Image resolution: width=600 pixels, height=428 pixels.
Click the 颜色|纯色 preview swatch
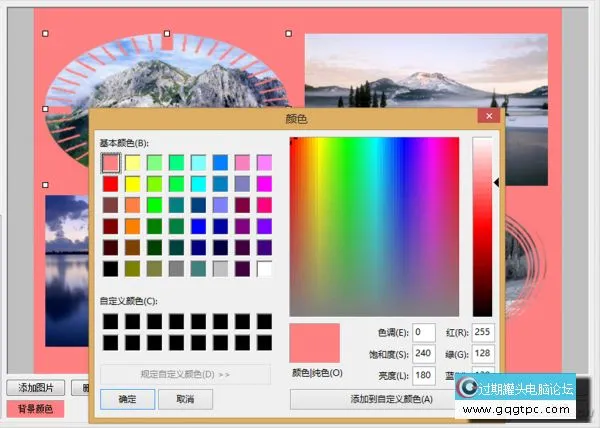(x=315, y=343)
